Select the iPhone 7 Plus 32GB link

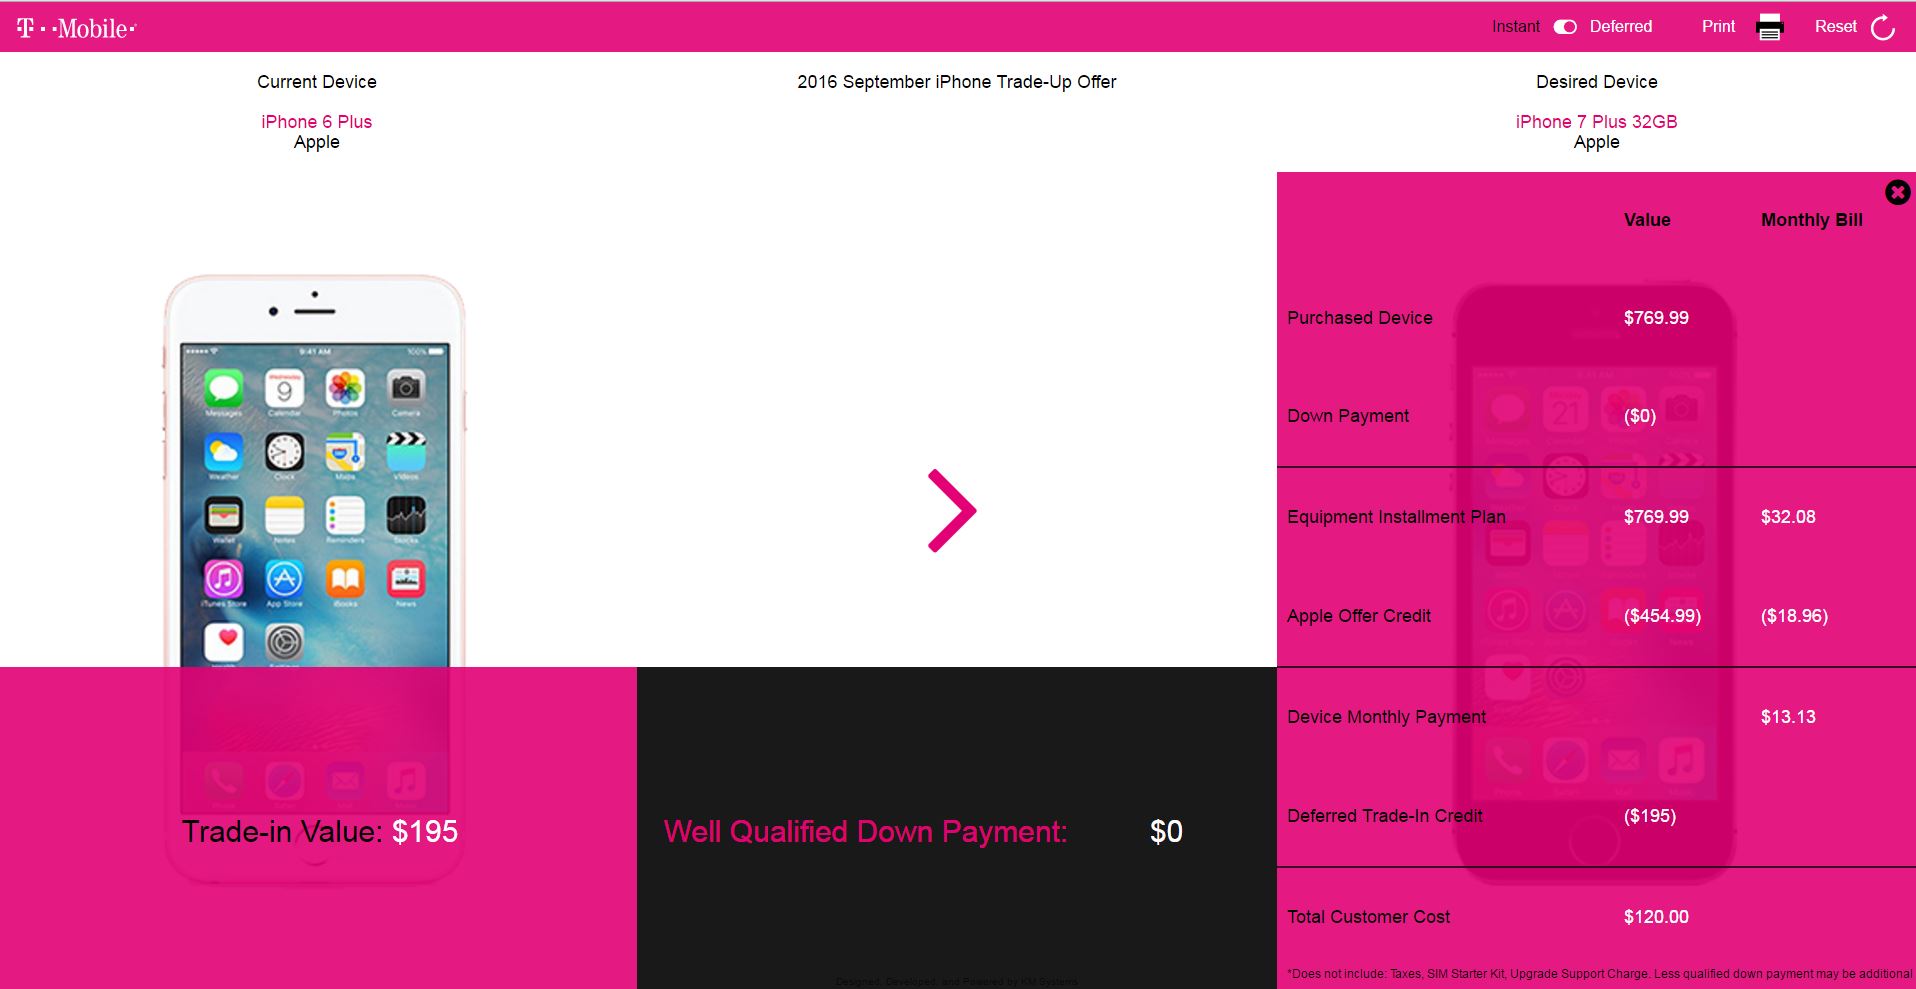(1596, 122)
